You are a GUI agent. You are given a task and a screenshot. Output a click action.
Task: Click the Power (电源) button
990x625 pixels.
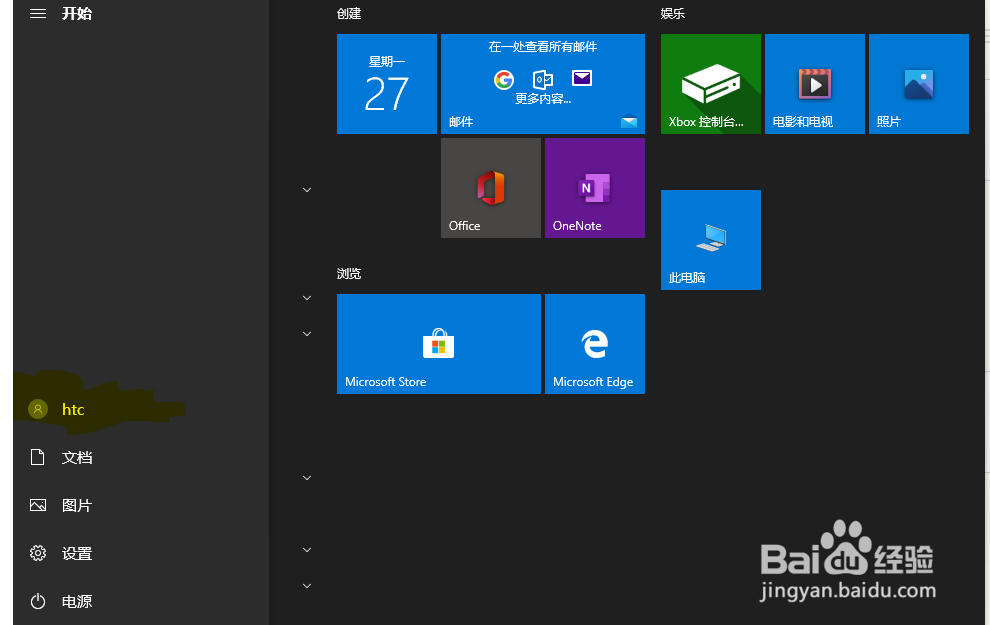pyautogui.click(x=140, y=601)
